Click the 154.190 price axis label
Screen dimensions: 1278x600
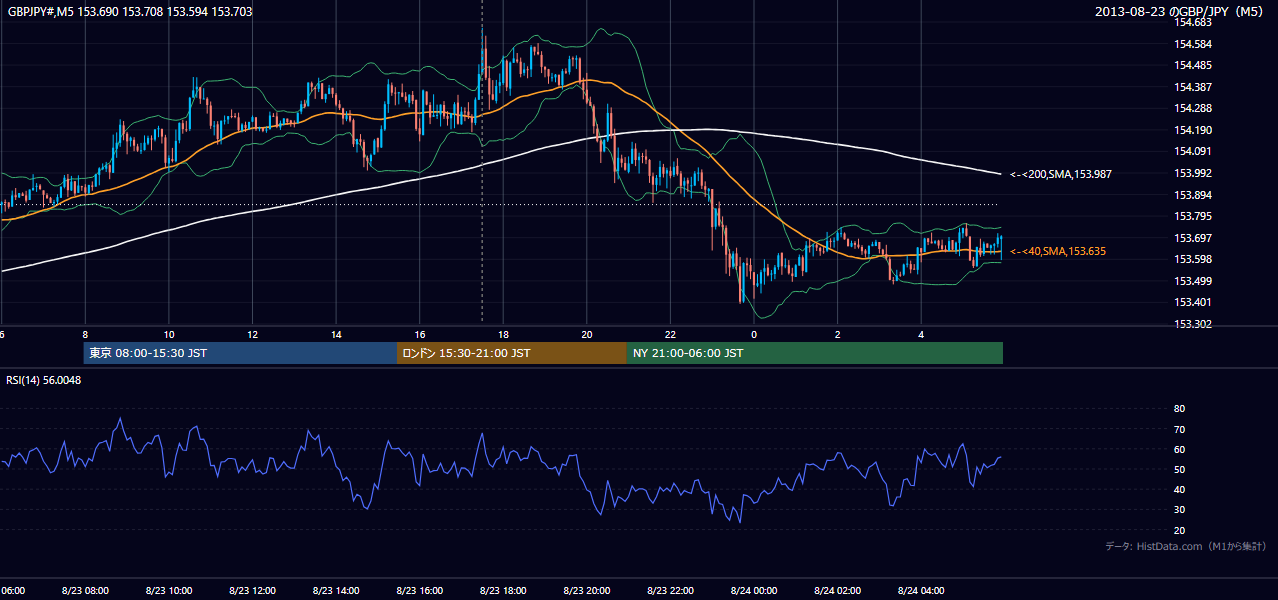1193,130
